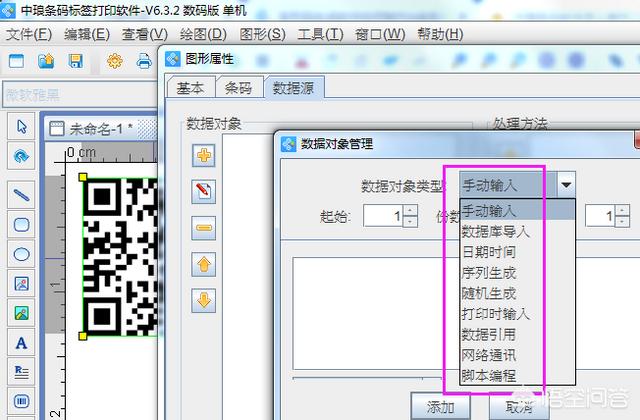Choose 随机生成 from dropdown list
Screen dimensions: 640x420
pyautogui.click(x=518, y=293)
